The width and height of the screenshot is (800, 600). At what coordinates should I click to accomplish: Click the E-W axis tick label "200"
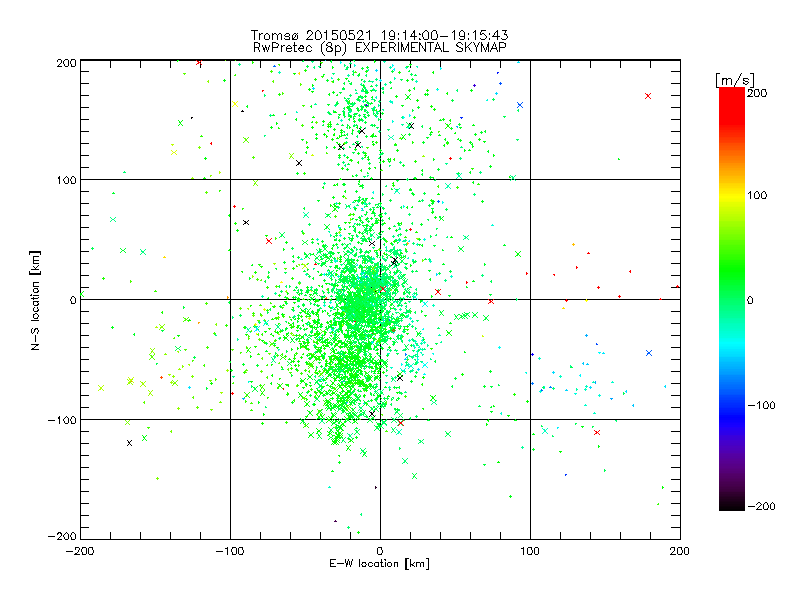pyautogui.click(x=680, y=551)
